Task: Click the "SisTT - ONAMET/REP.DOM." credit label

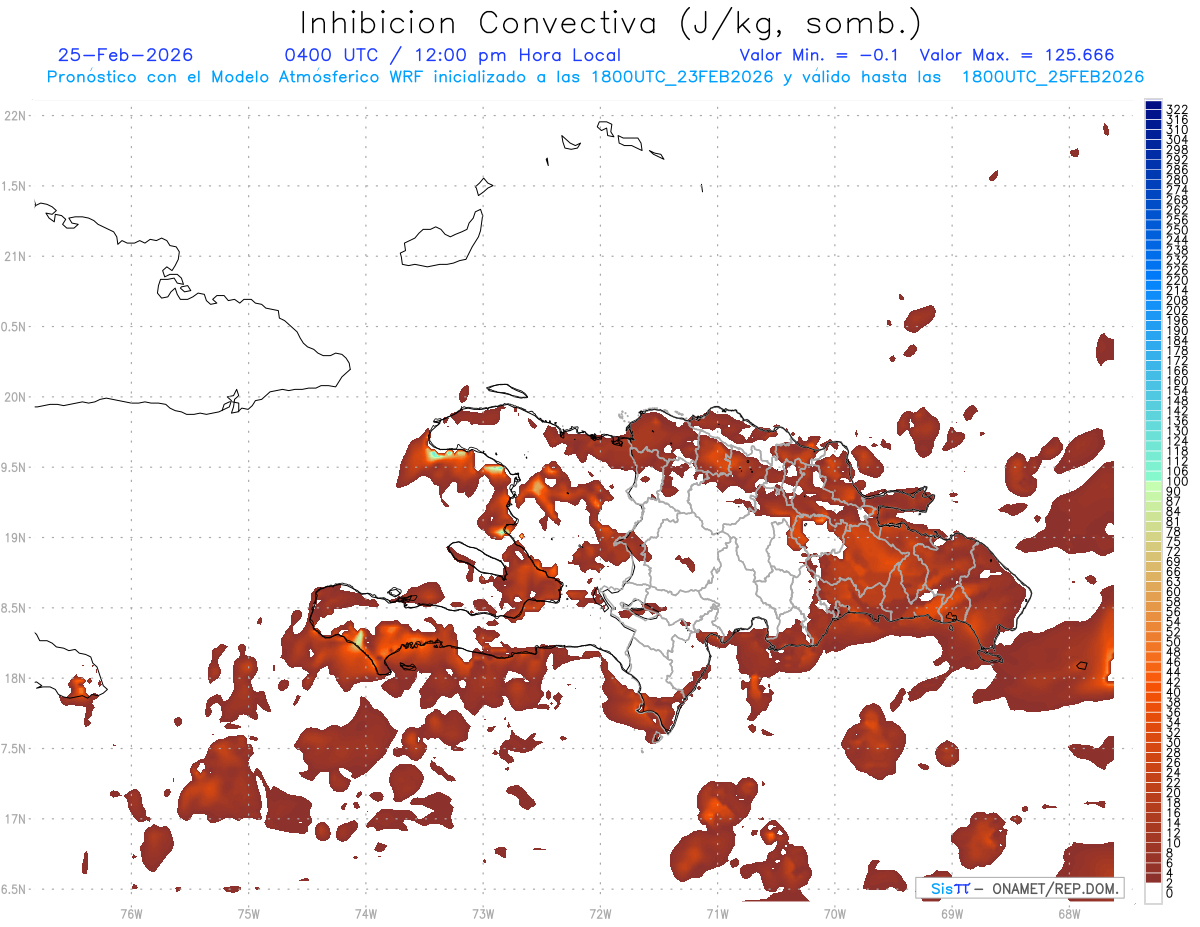Action: point(1021,888)
